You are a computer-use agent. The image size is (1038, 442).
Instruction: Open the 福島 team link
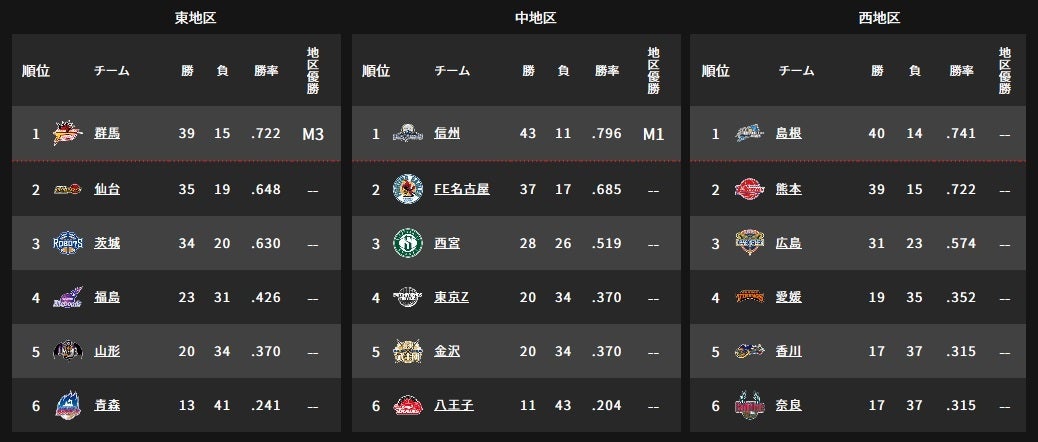pyautogui.click(x=107, y=297)
